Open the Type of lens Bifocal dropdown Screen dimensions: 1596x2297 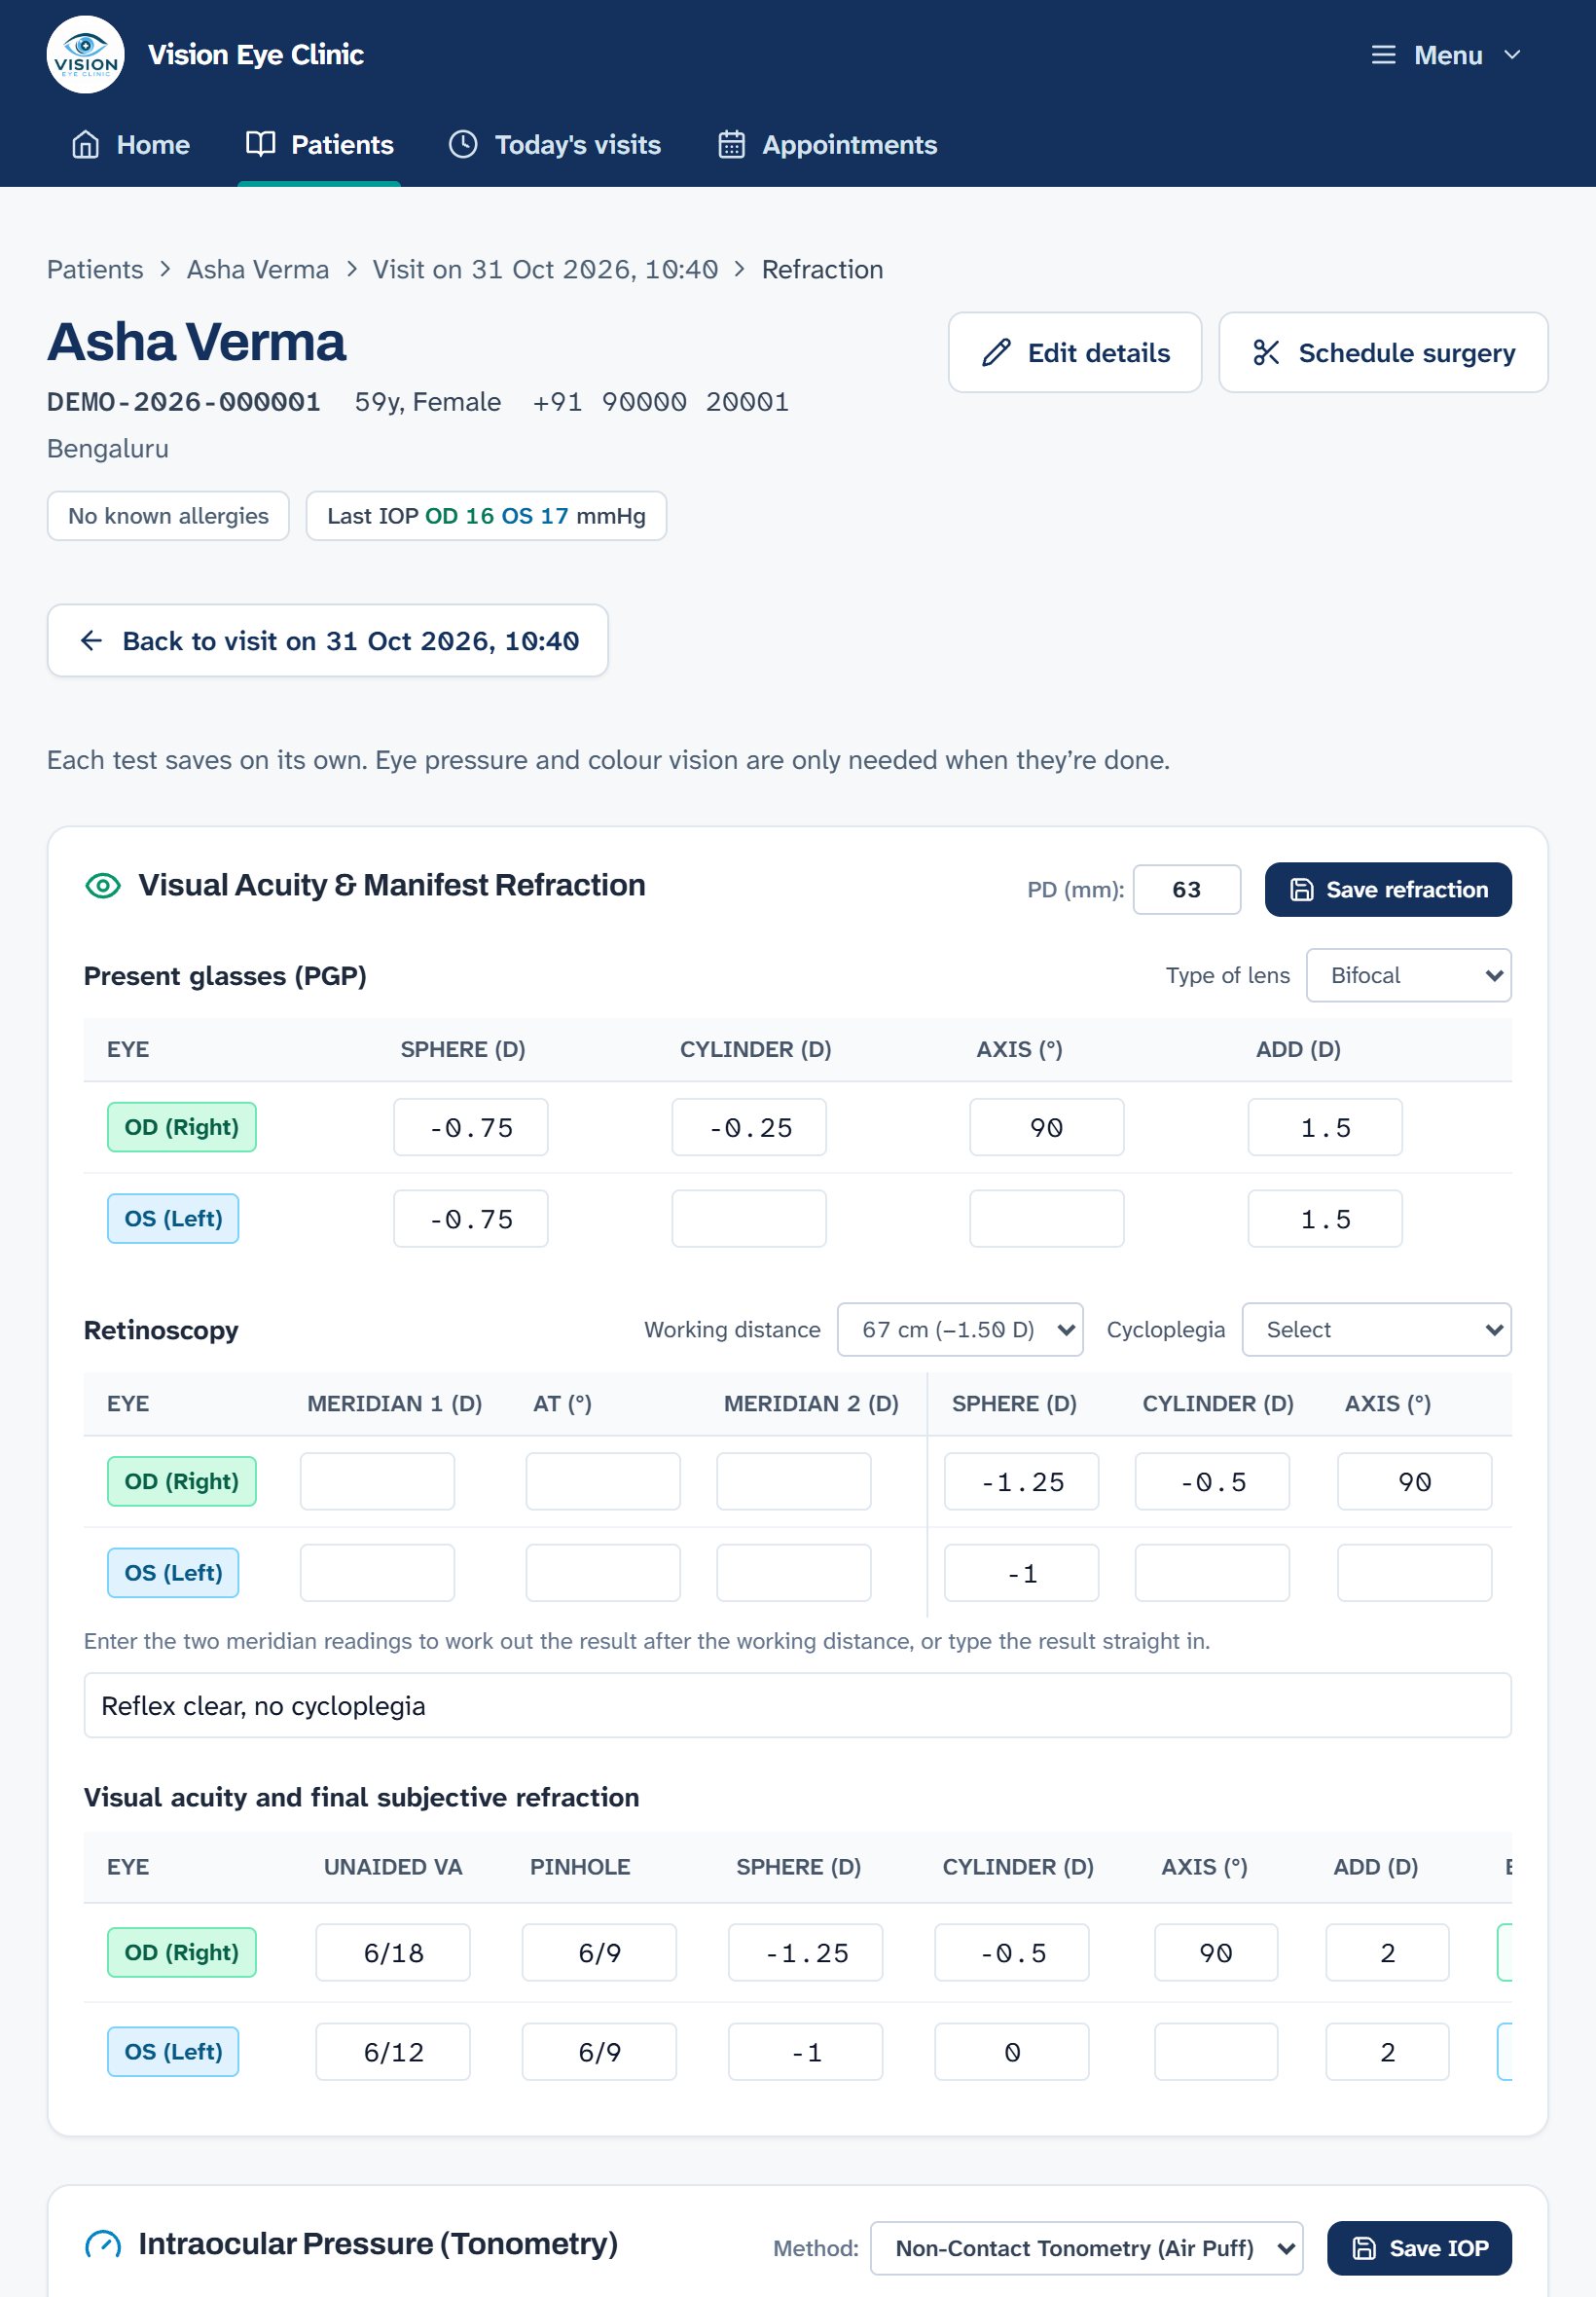[x=1408, y=976]
